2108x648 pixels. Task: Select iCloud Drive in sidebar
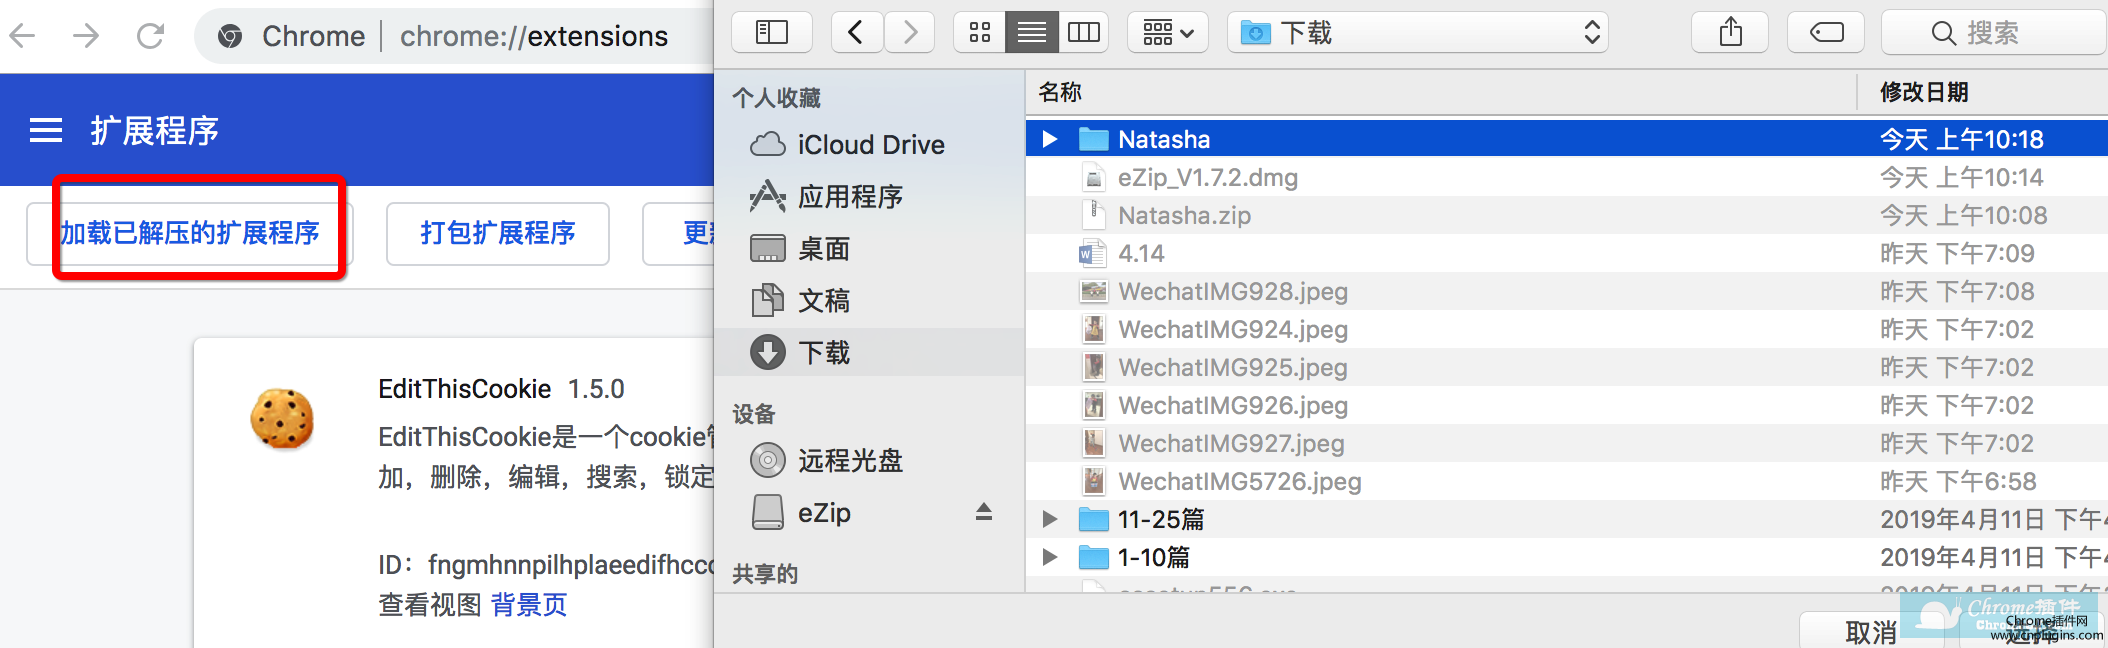coord(870,145)
